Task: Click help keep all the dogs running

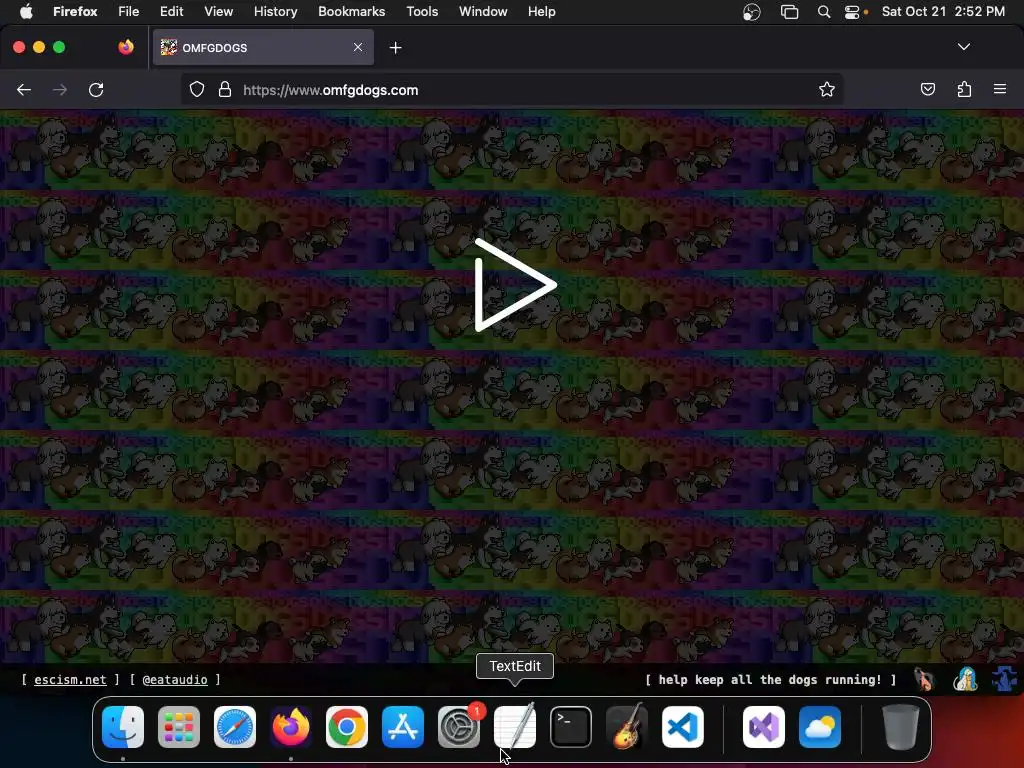Action: [x=770, y=680]
